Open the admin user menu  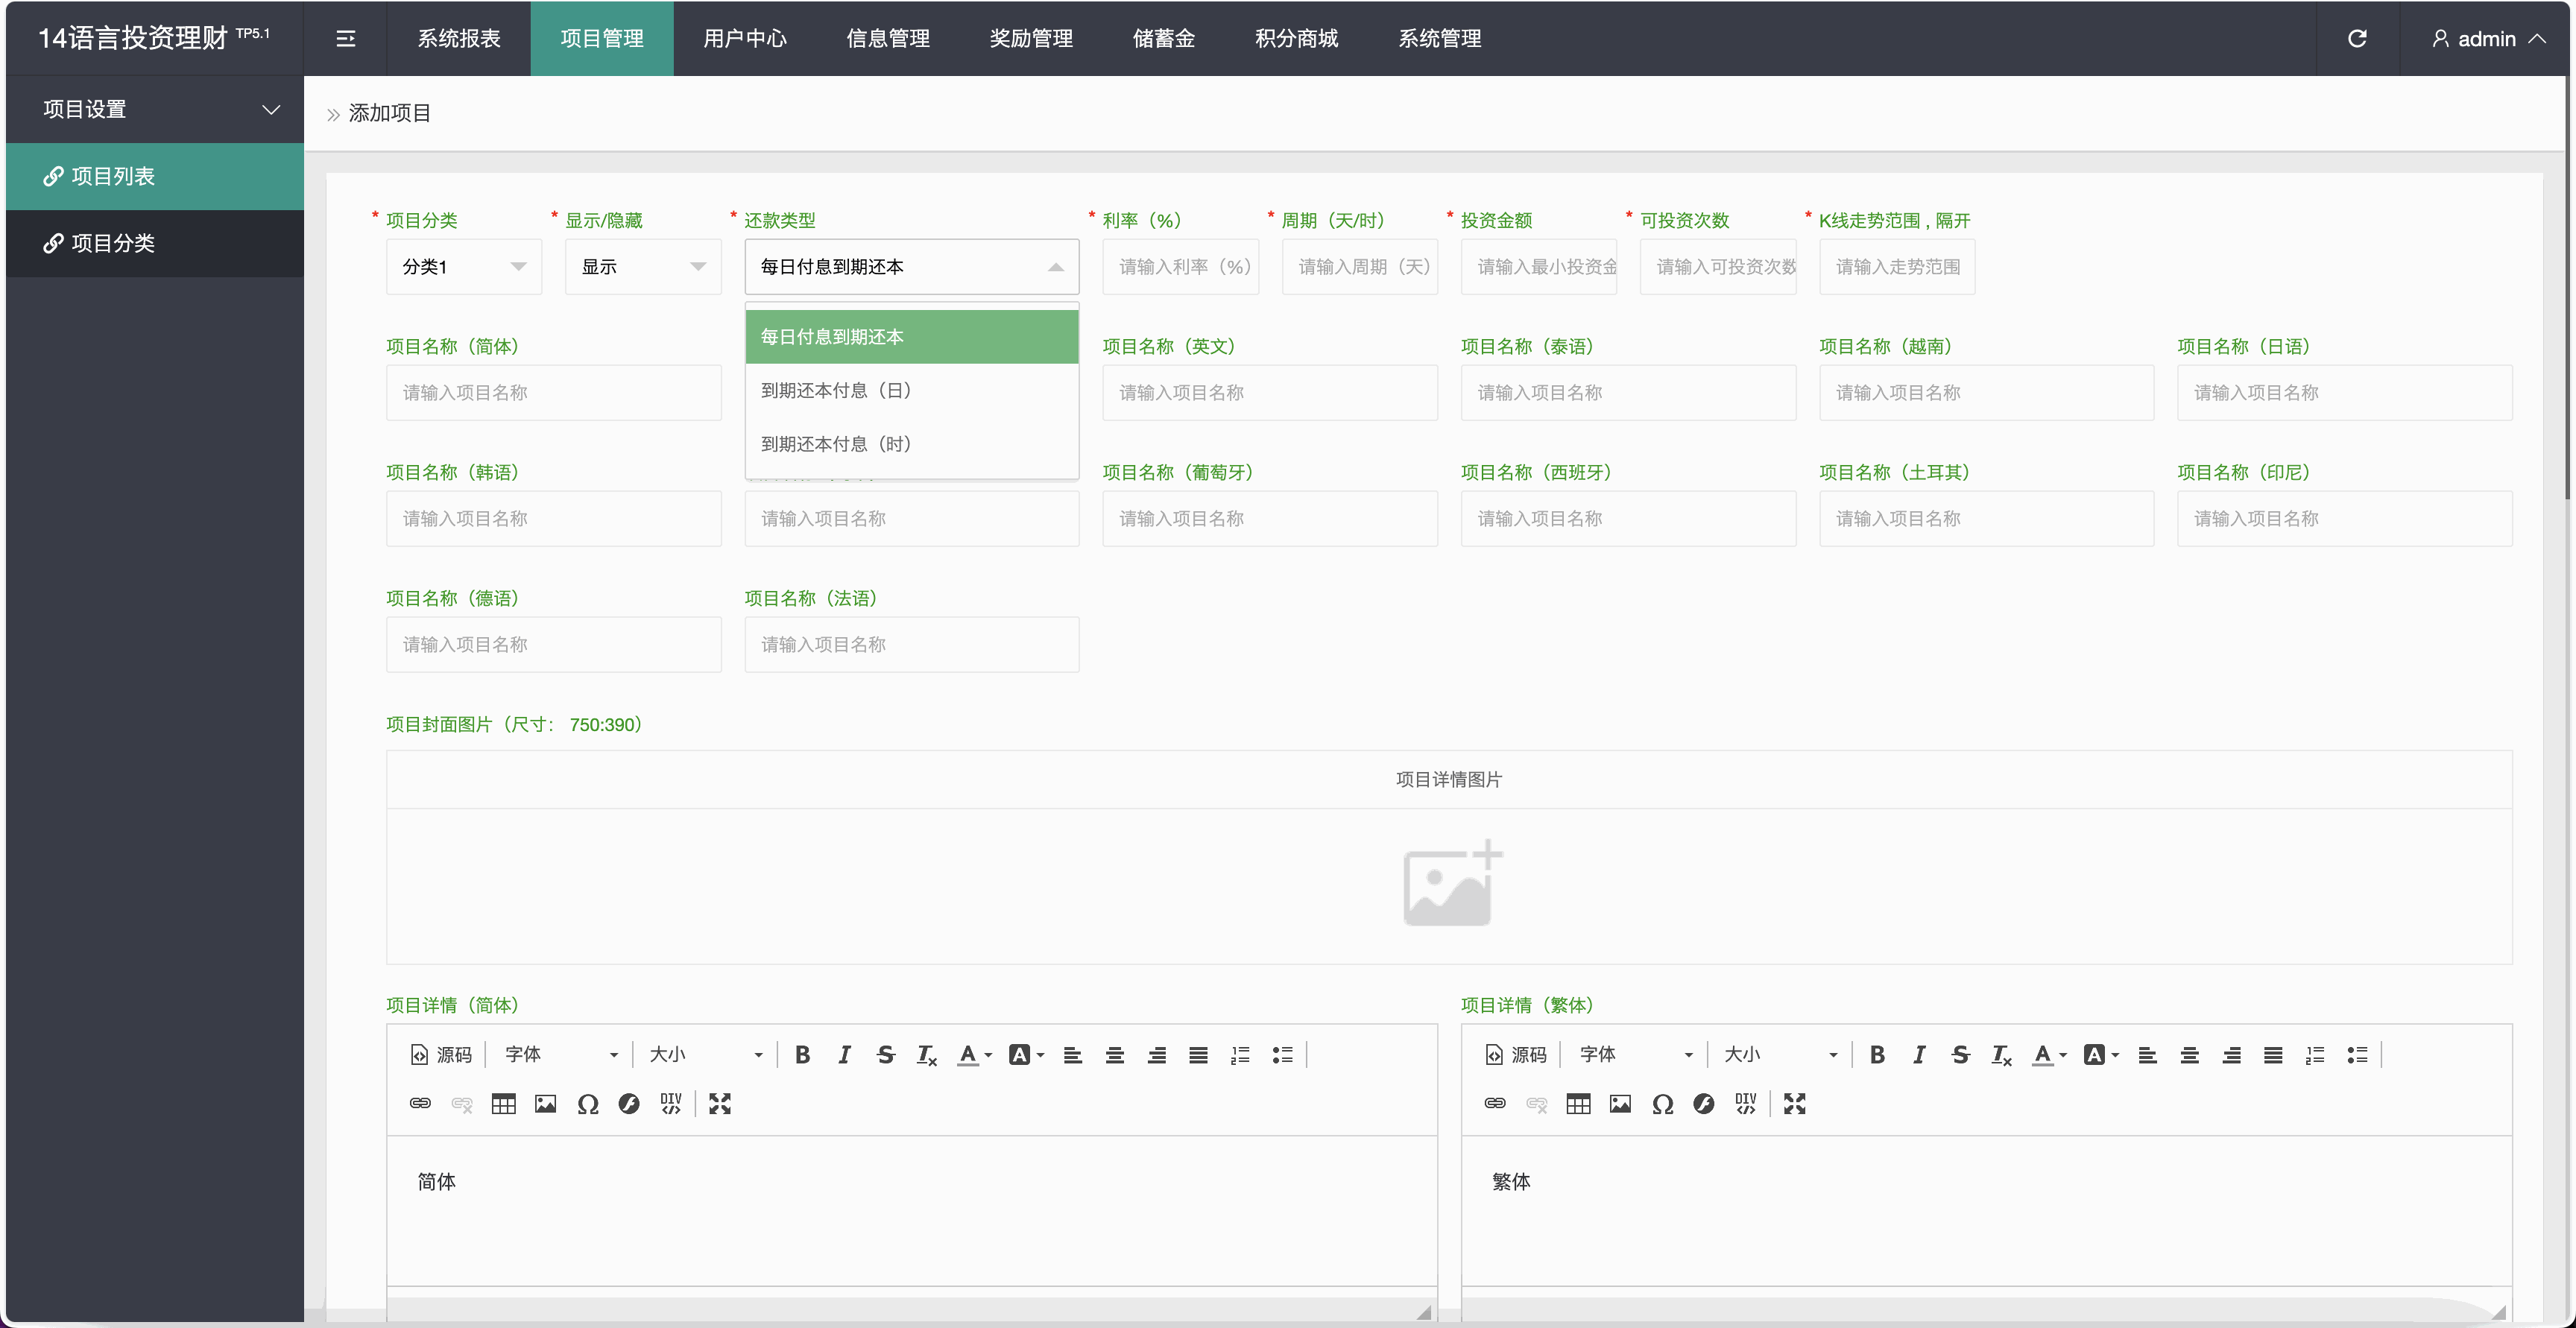(2486, 38)
